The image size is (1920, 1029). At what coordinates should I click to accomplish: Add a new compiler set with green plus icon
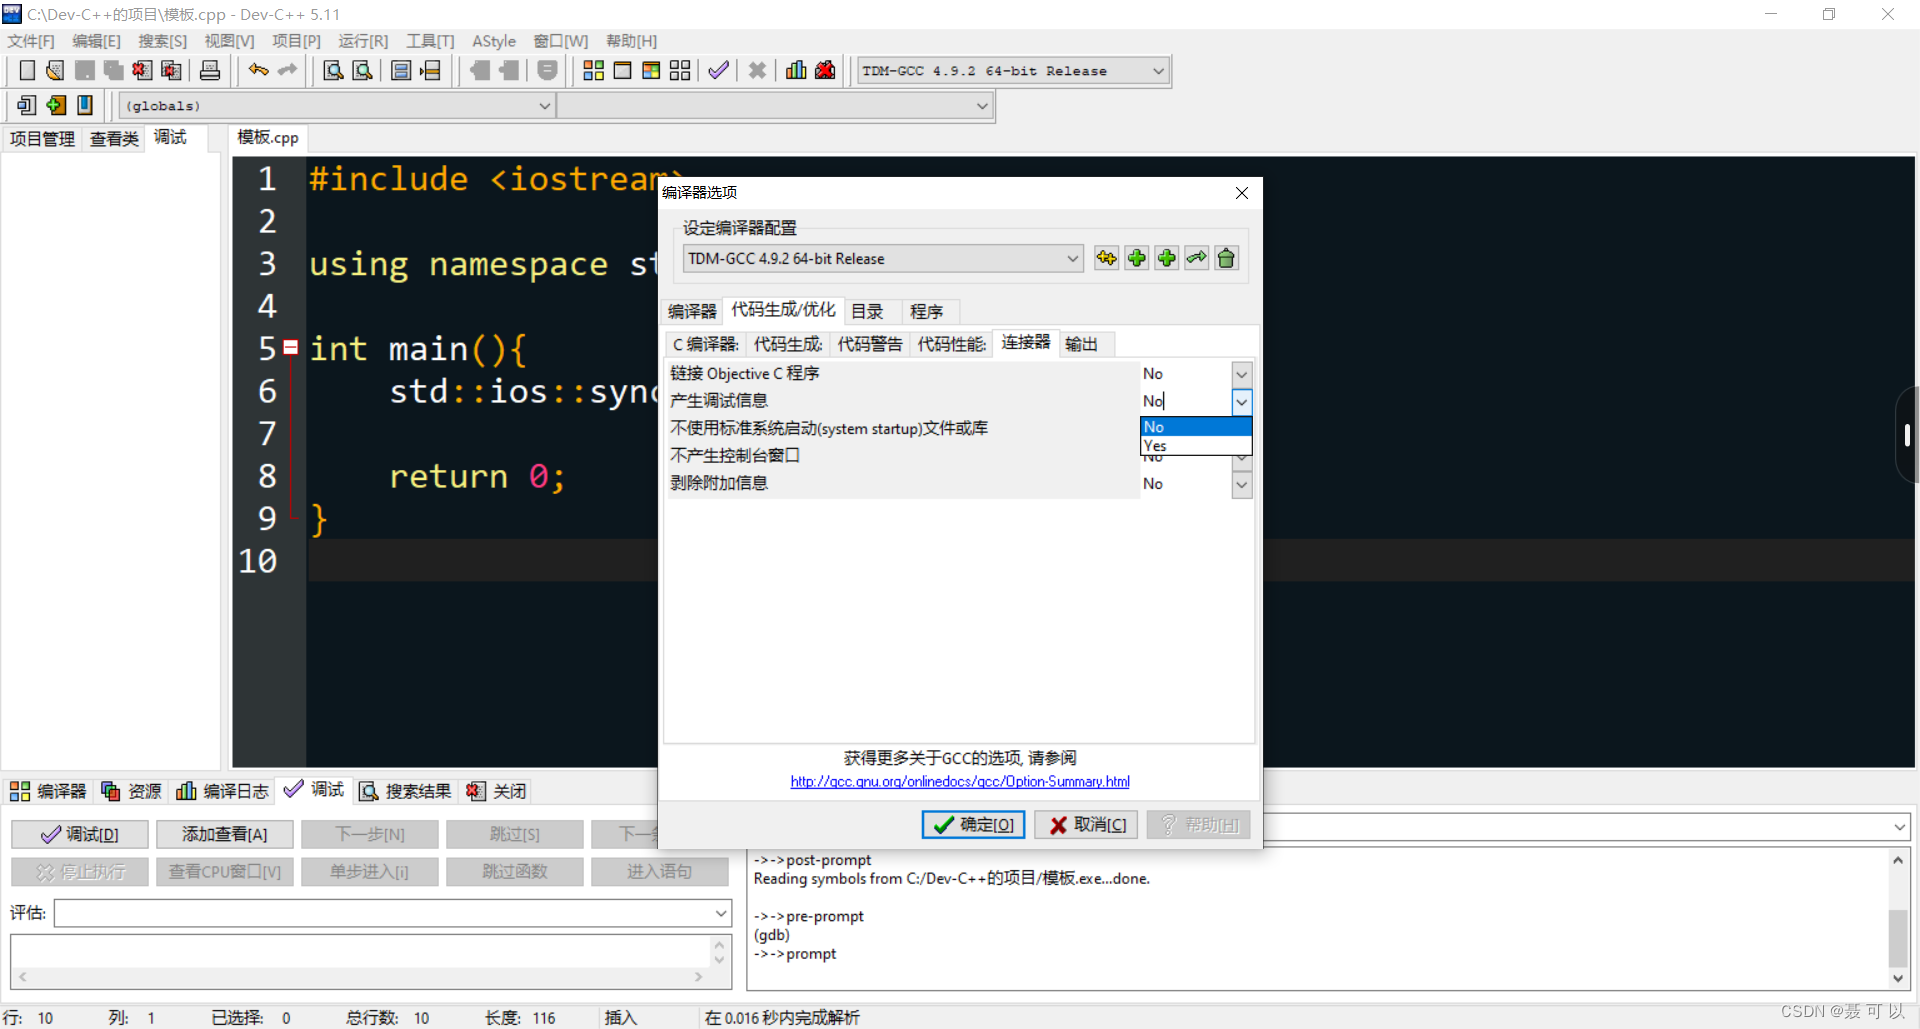(x=1137, y=257)
